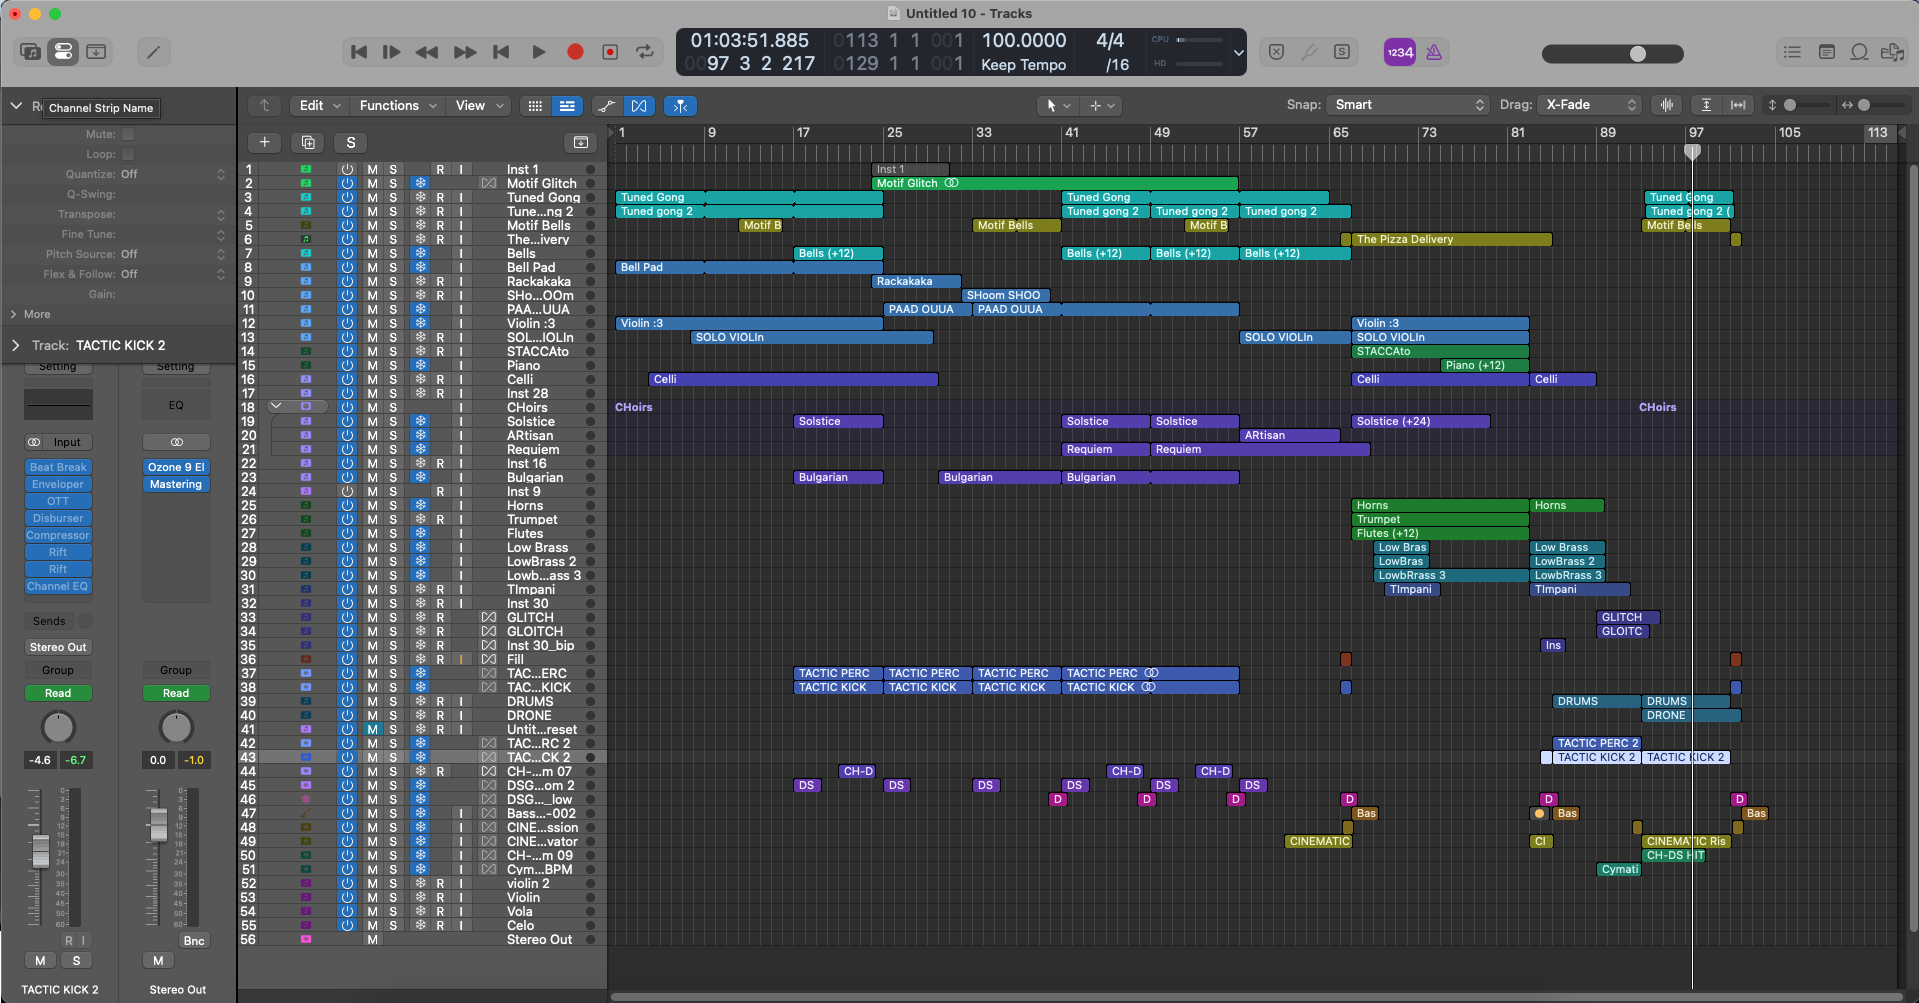Open the command-click tool menu
The height and width of the screenshot is (1003, 1919).
pyautogui.click(x=1101, y=105)
